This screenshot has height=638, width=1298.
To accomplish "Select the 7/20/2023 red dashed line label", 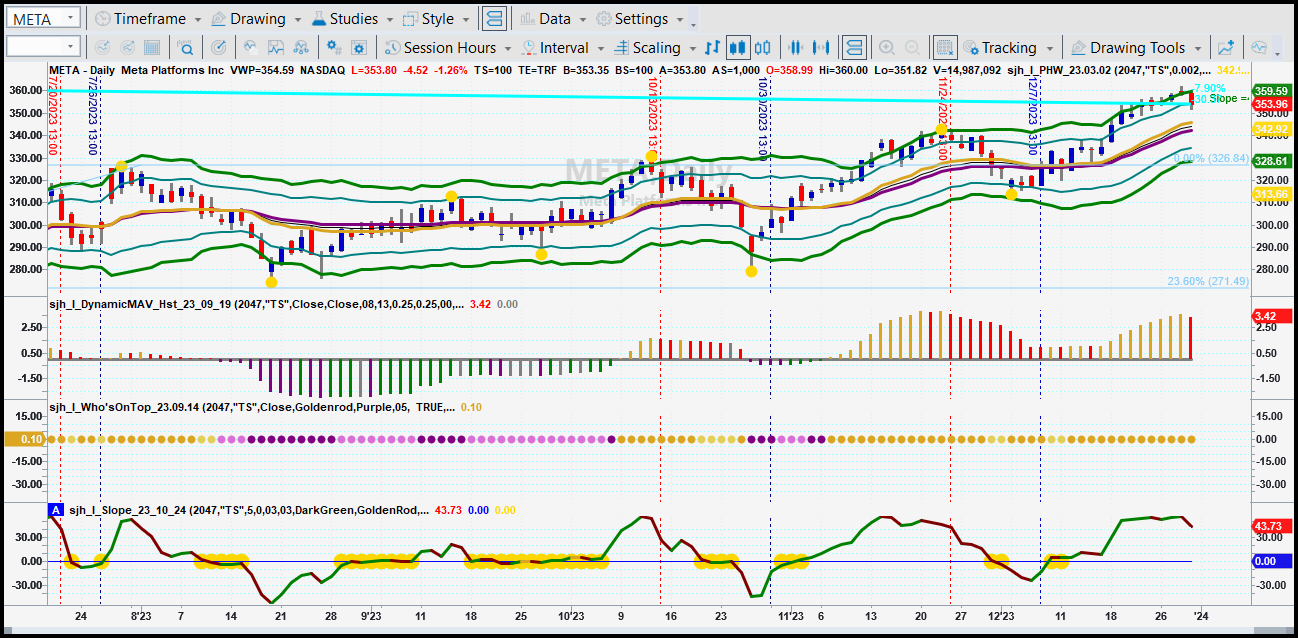I will [53, 115].
